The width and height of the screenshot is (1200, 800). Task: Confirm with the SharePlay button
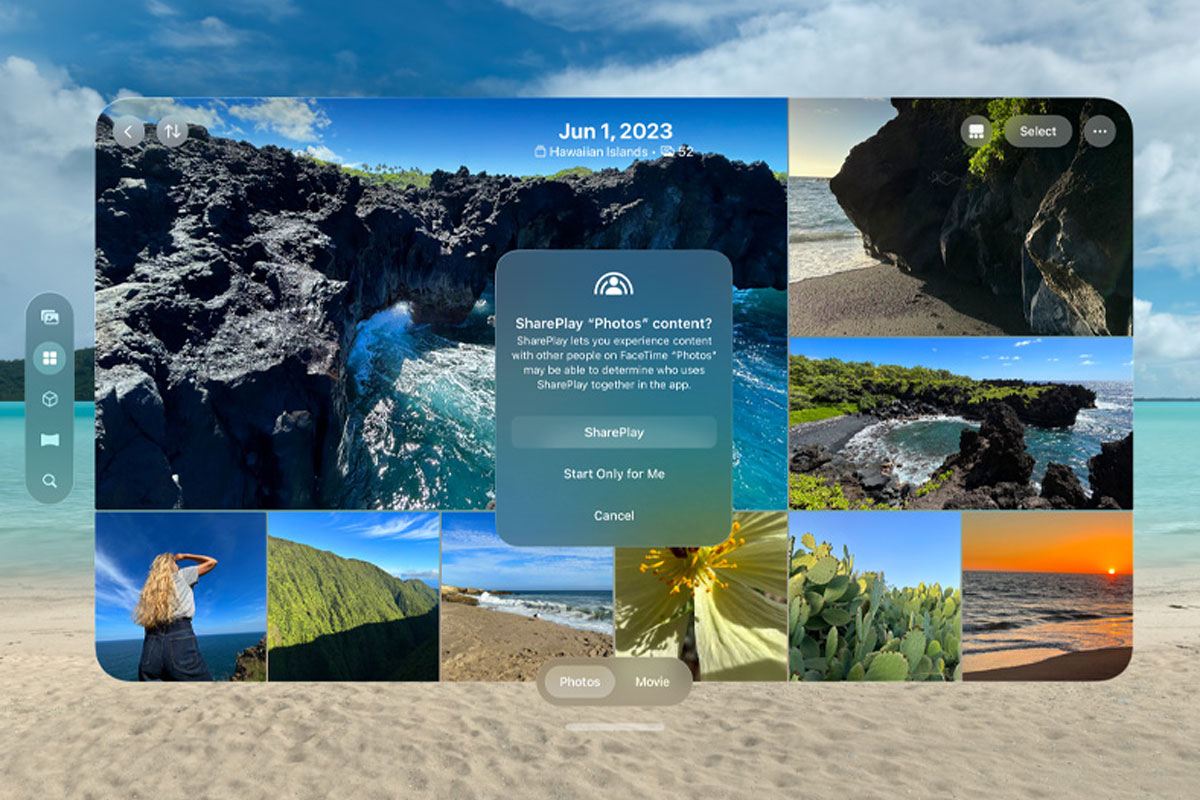point(613,432)
